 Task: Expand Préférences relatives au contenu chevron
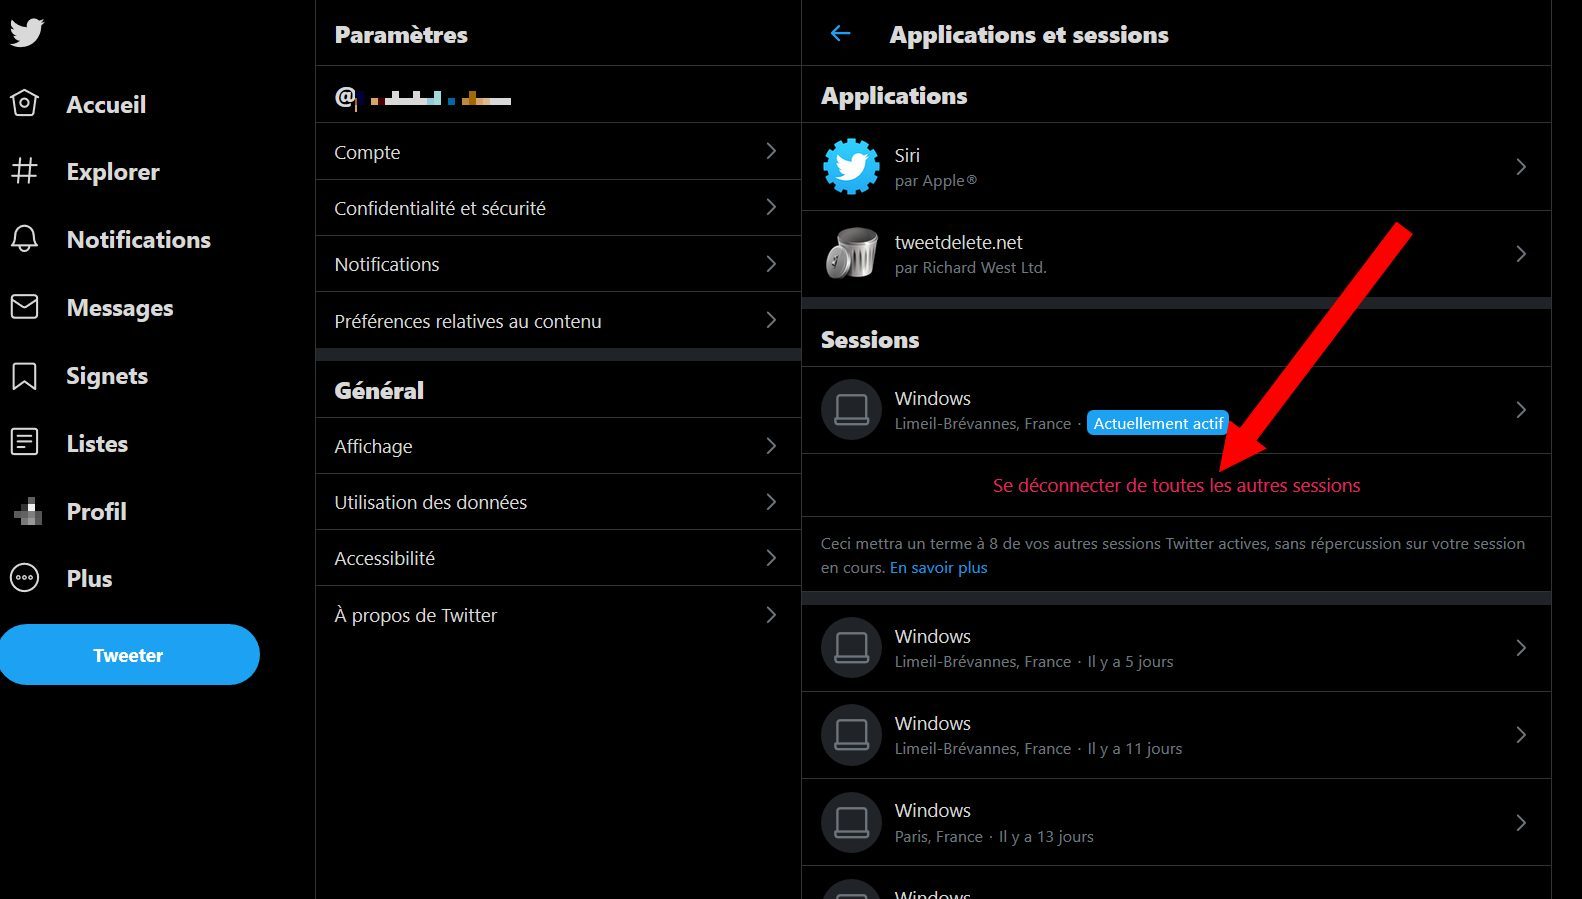(771, 320)
